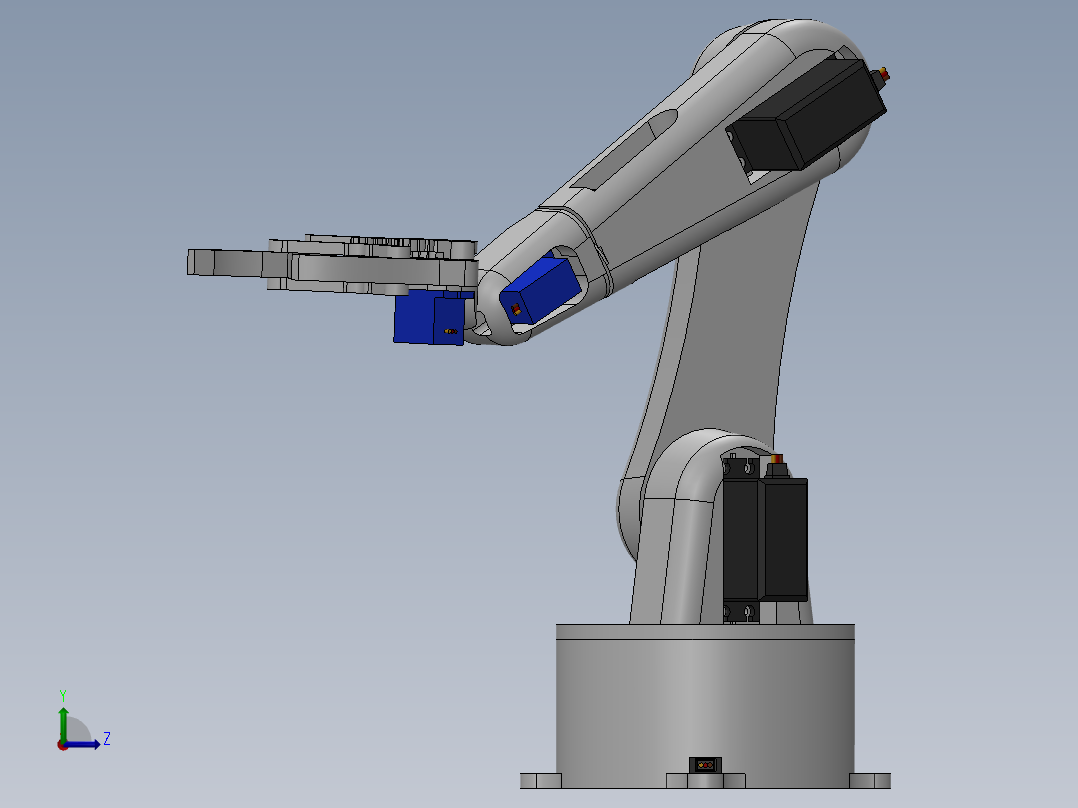Click the Z axis label
The height and width of the screenshot is (808, 1078).
click(107, 740)
